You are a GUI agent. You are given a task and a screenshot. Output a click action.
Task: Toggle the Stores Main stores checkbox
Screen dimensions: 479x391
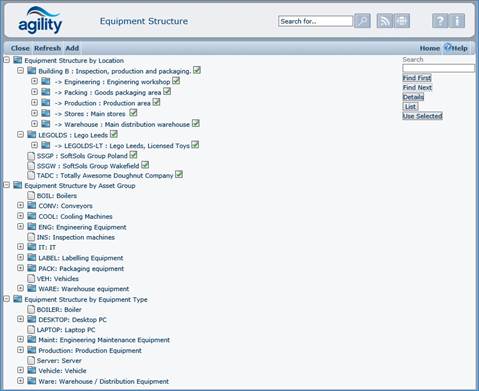pos(133,113)
